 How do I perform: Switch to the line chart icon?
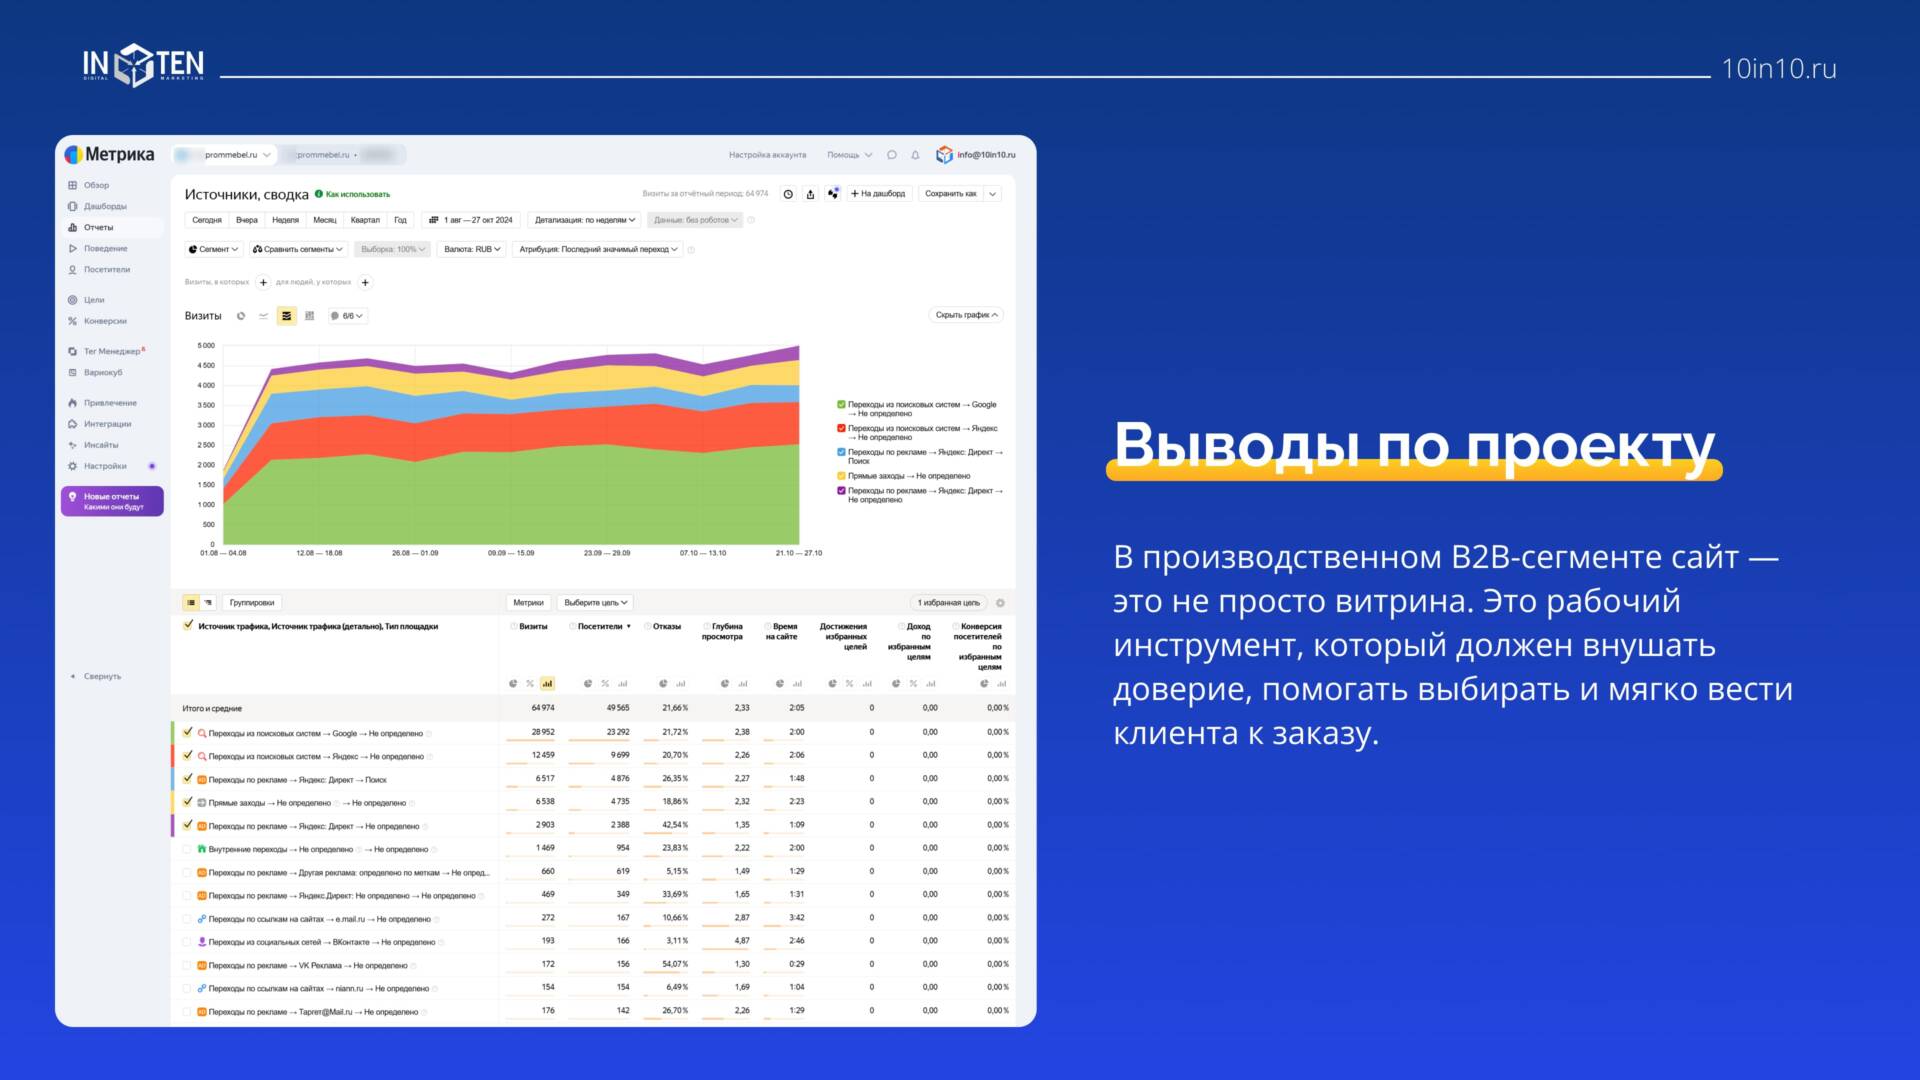coord(264,316)
